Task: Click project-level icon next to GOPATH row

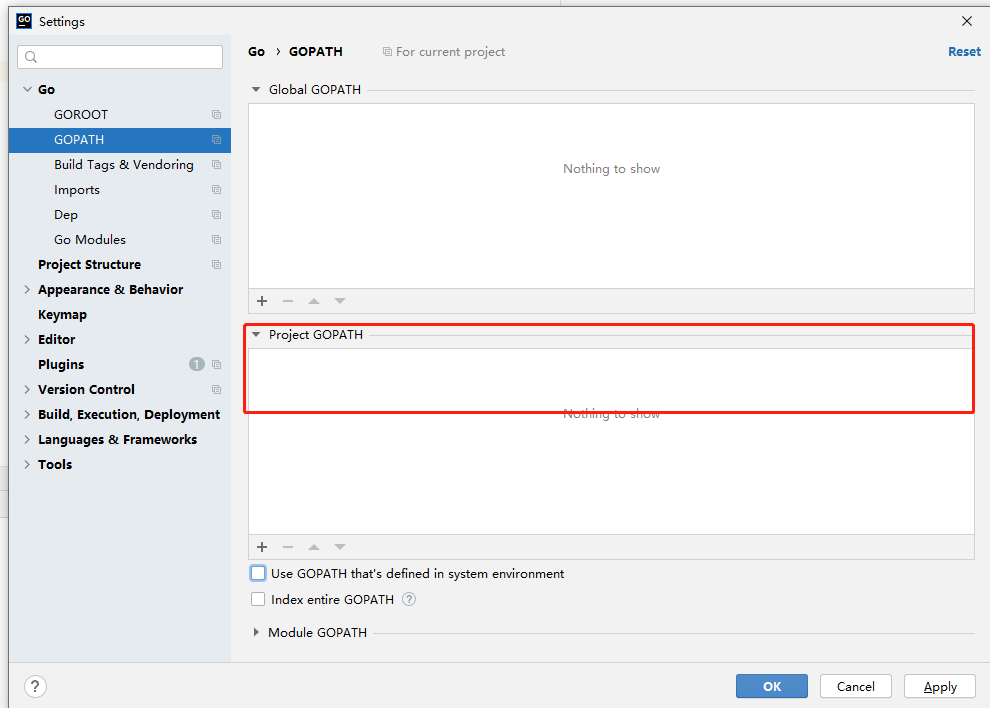Action: tap(217, 140)
